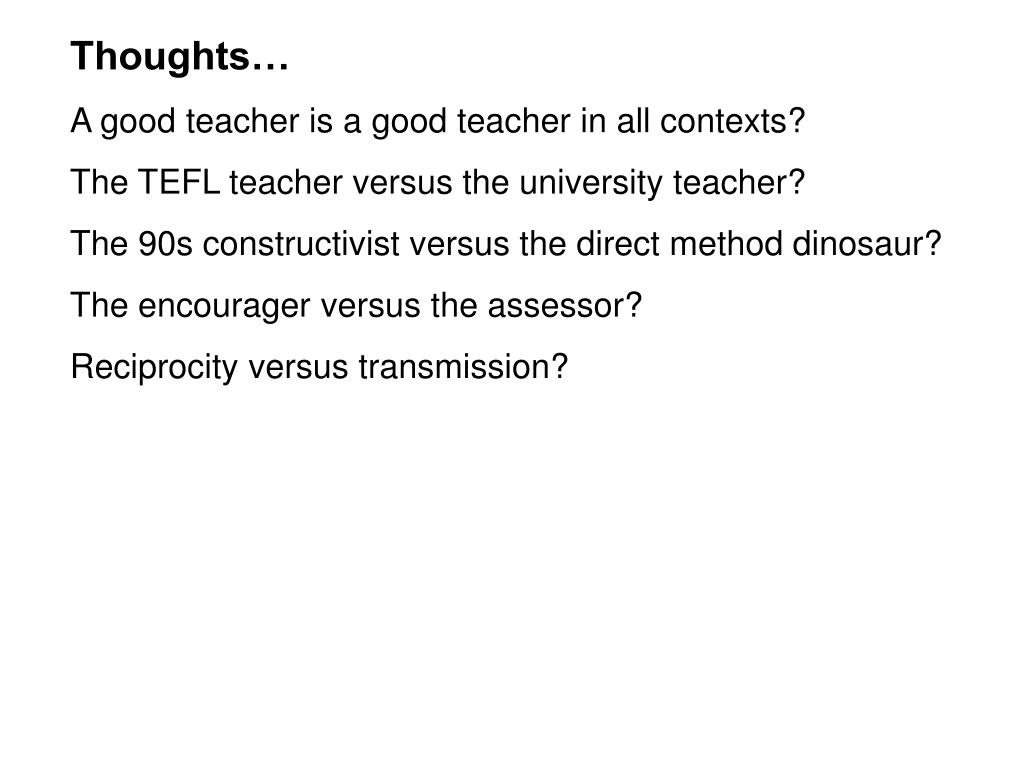Select the 90s constructivist versus dinosaur line
This screenshot has height=768, width=1024.
506,244
